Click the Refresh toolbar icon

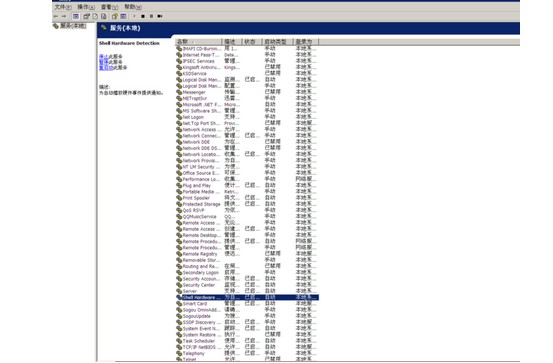95,16
